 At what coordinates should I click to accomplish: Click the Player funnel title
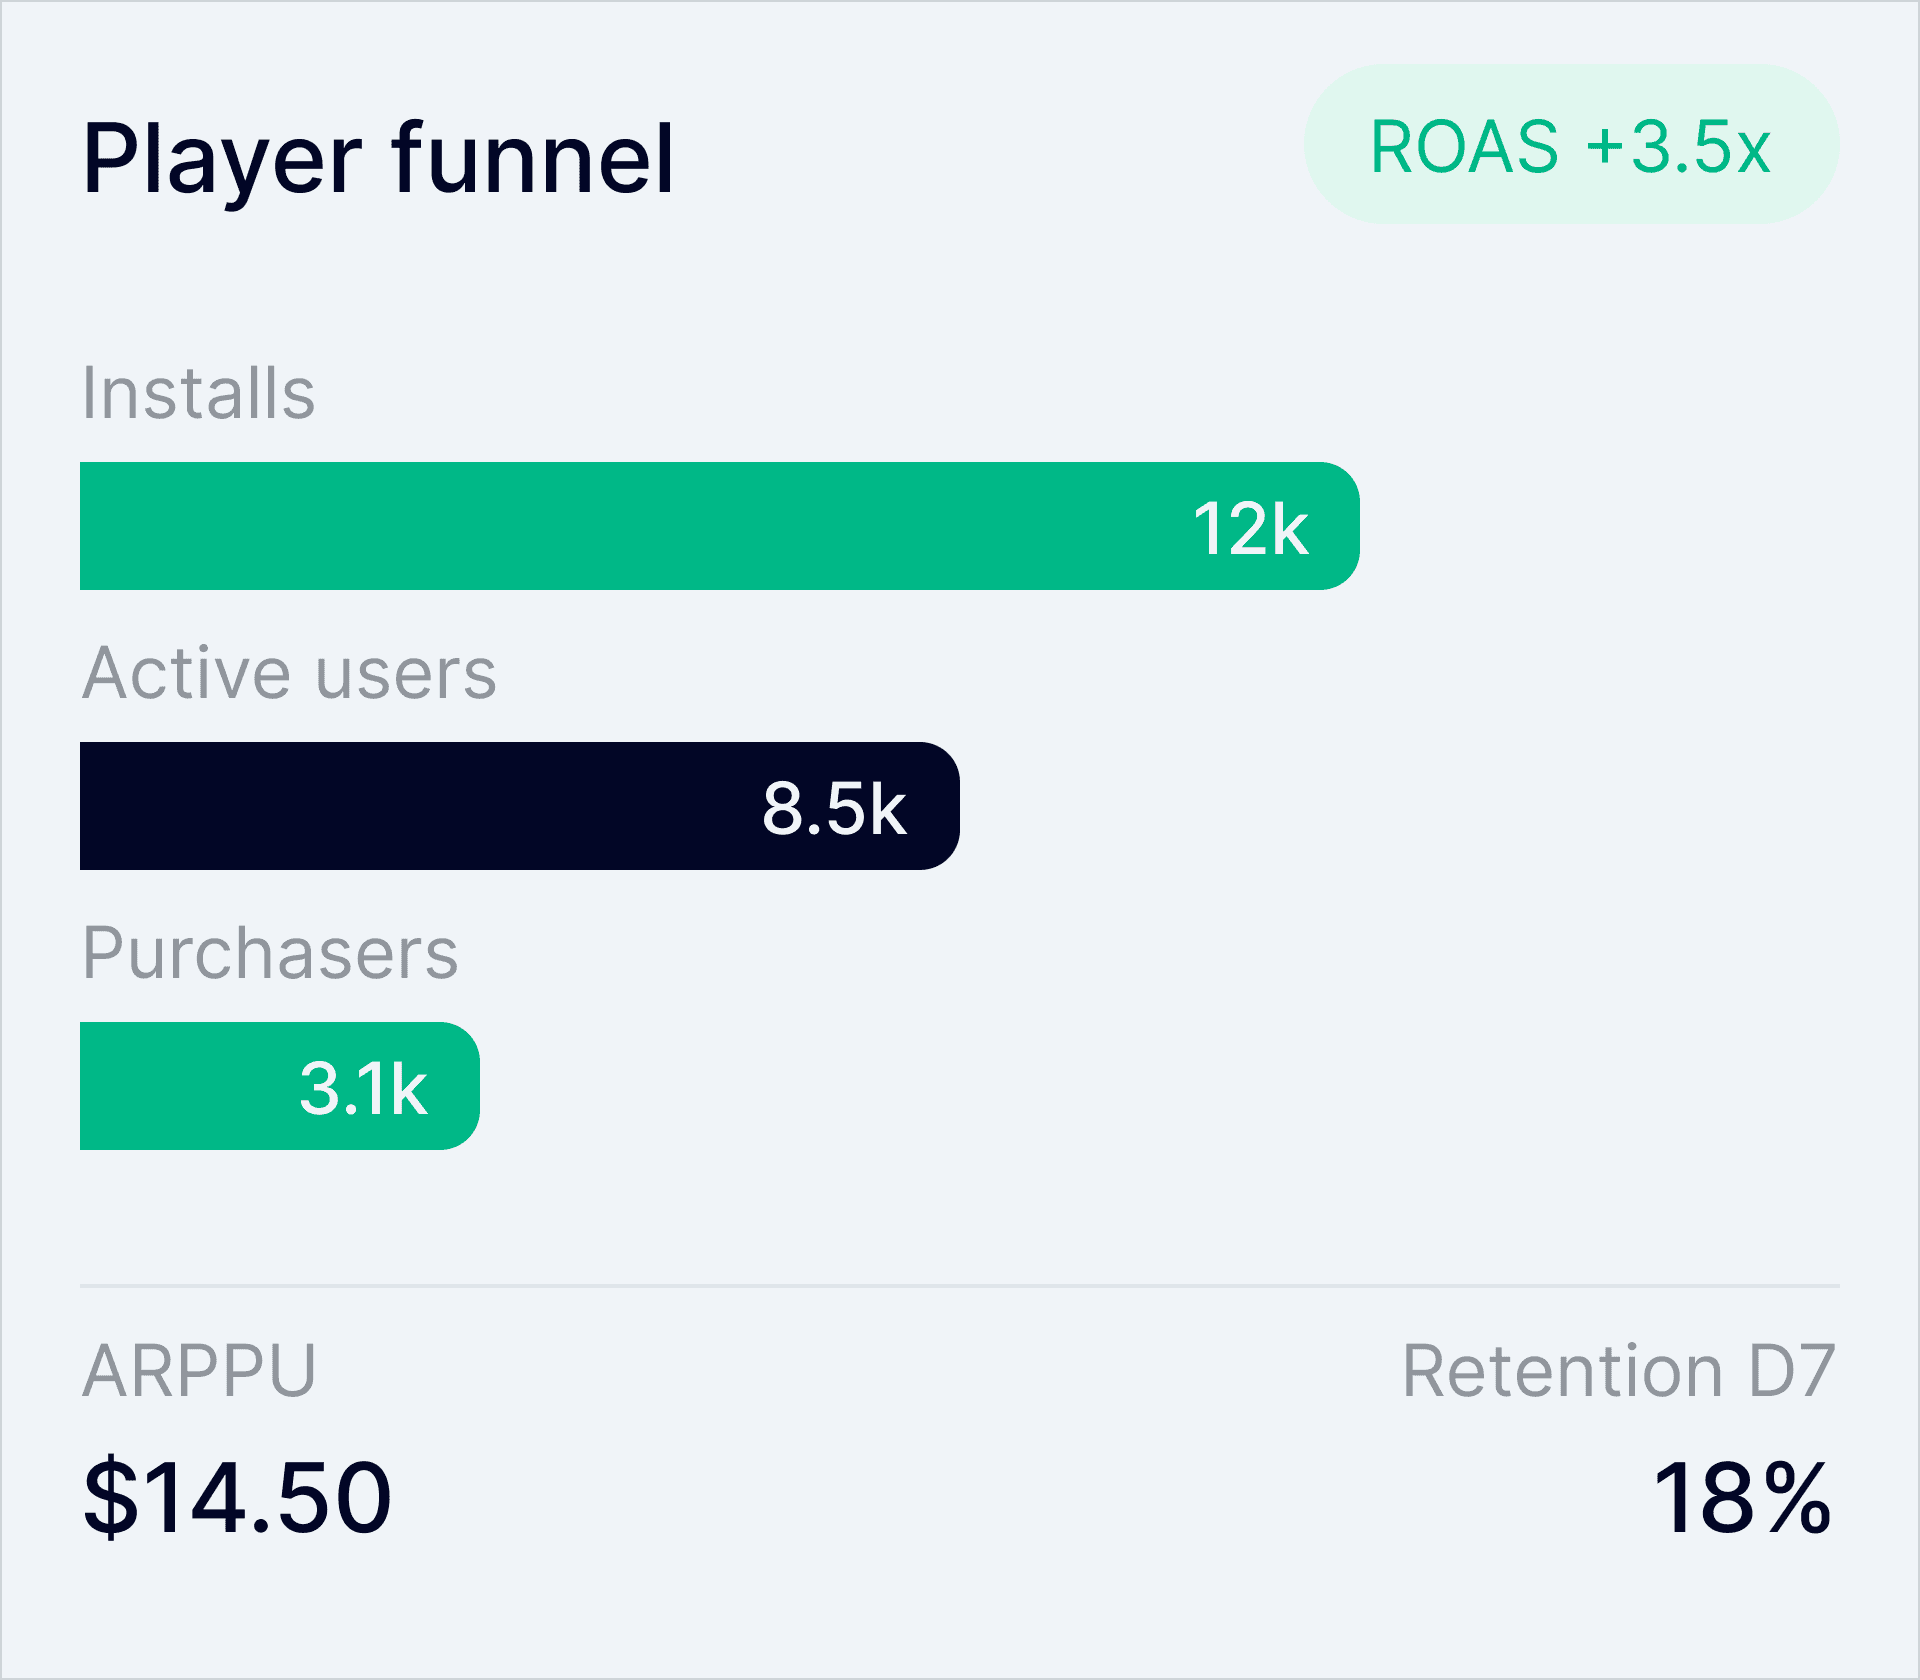378,158
